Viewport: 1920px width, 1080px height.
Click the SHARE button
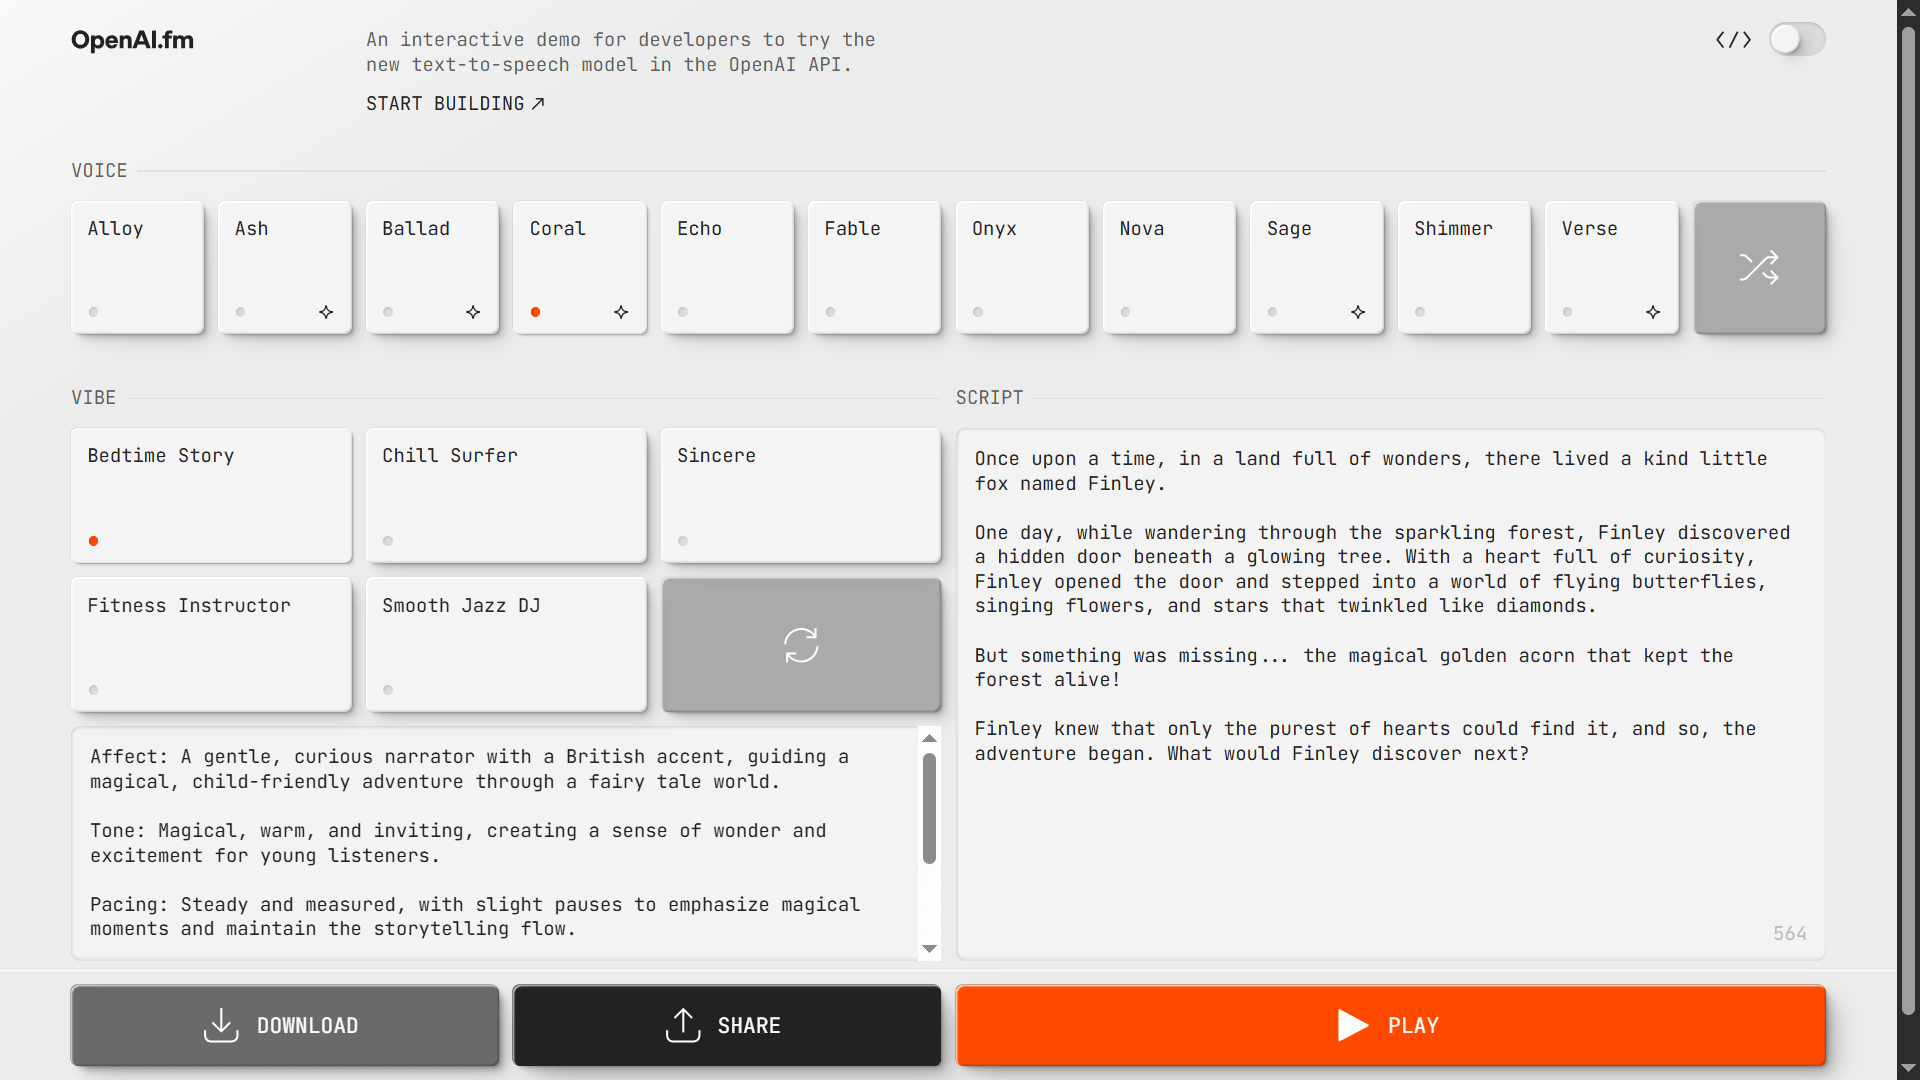click(727, 1025)
